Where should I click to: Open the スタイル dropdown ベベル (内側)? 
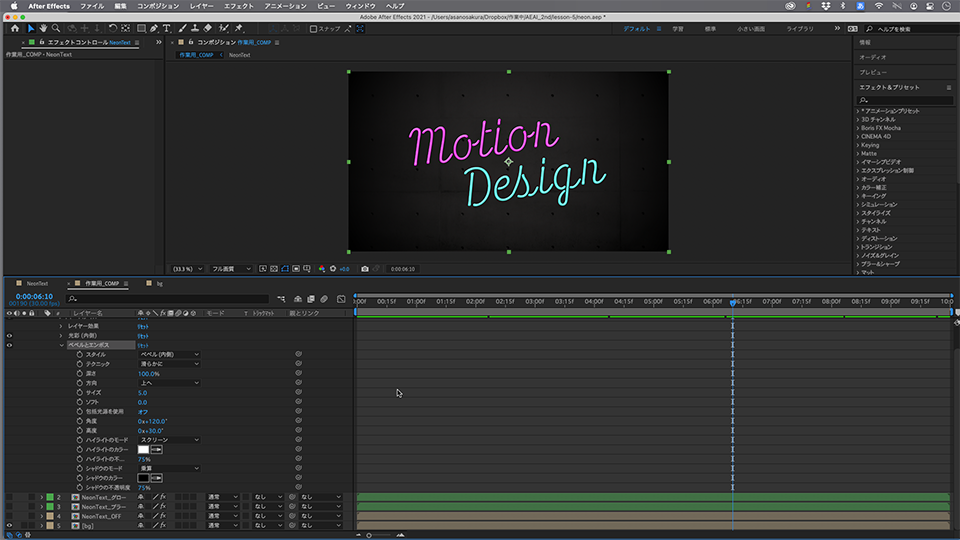170,354
